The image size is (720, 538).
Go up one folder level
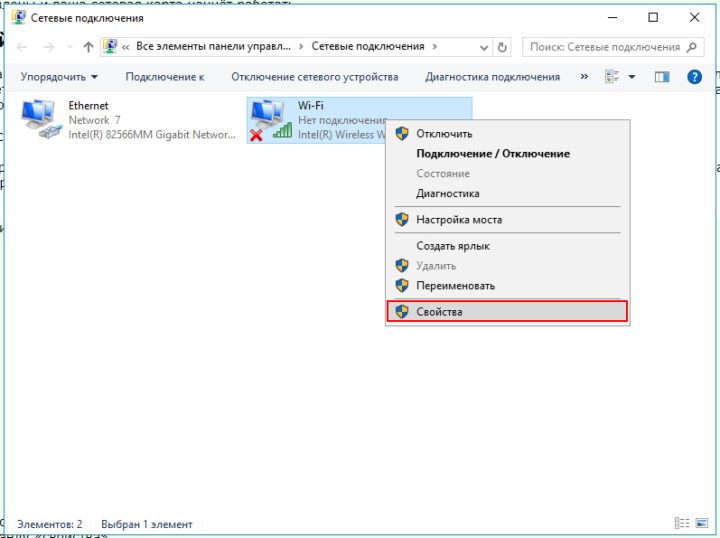click(x=88, y=47)
